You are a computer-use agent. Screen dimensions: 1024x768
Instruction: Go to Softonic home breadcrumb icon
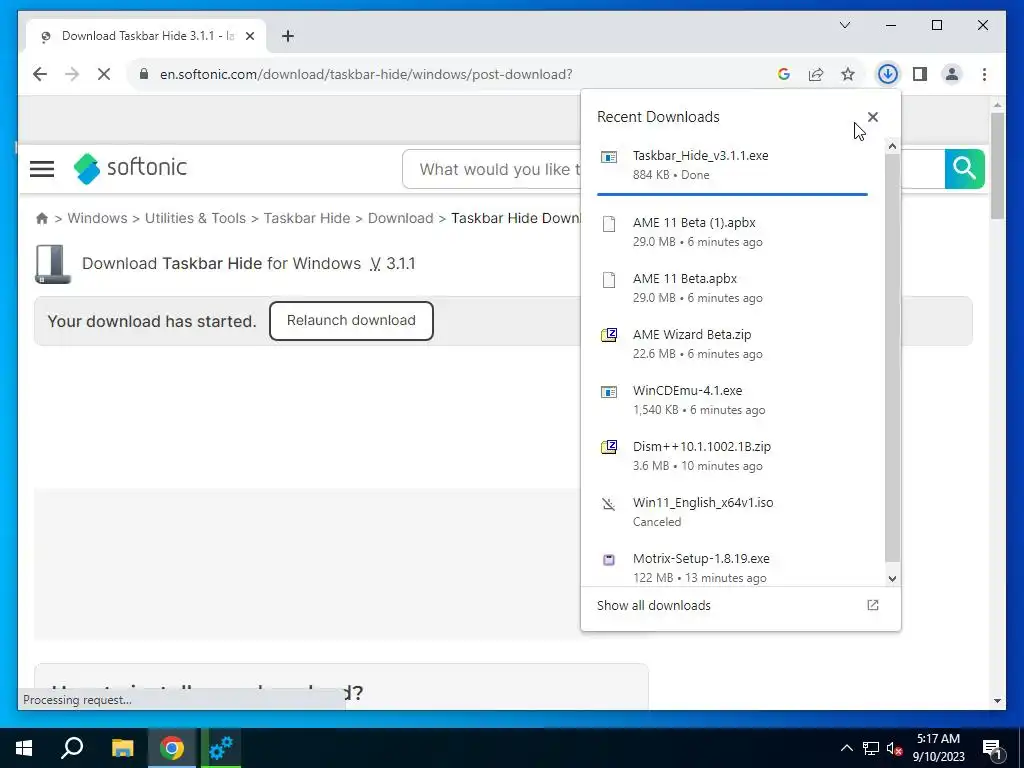tap(42, 218)
